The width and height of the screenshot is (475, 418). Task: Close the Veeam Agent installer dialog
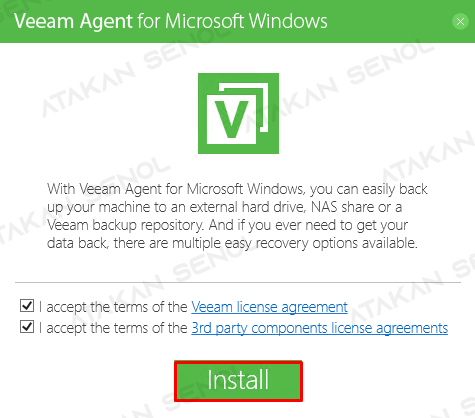(x=460, y=22)
